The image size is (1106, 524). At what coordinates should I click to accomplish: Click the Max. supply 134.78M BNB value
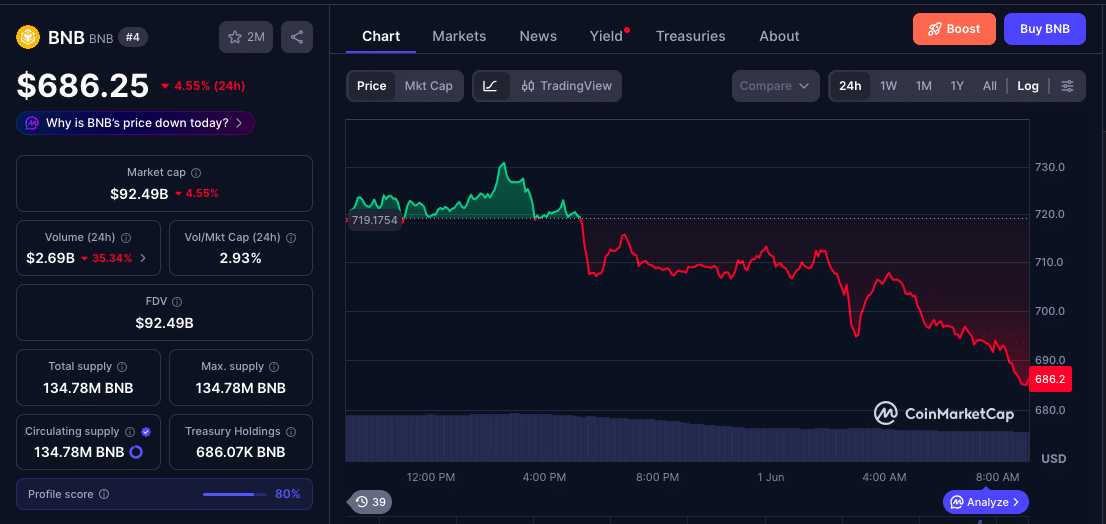(241, 388)
